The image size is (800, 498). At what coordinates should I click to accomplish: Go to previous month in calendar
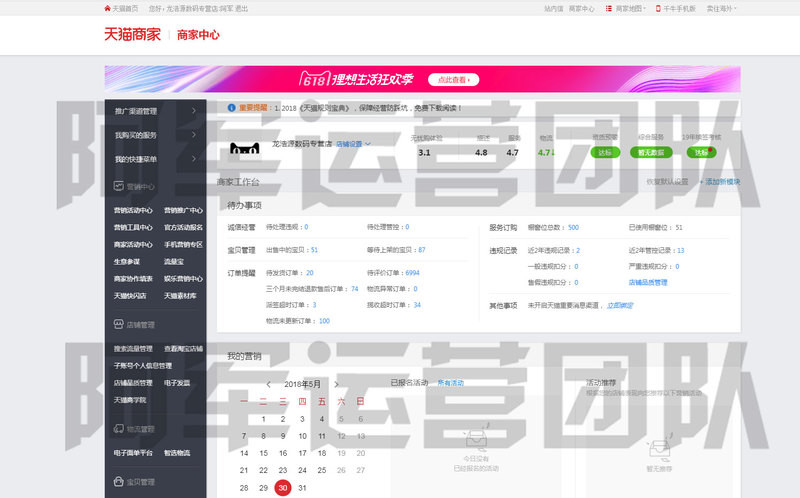point(268,384)
